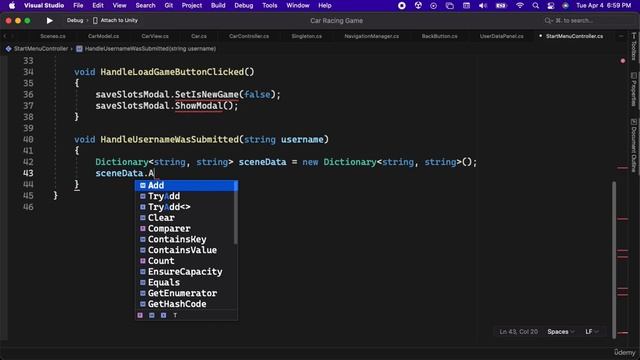Open the Document Outline side panel
Image resolution: width=640 pixels, height=360 pixels.
click(633, 145)
